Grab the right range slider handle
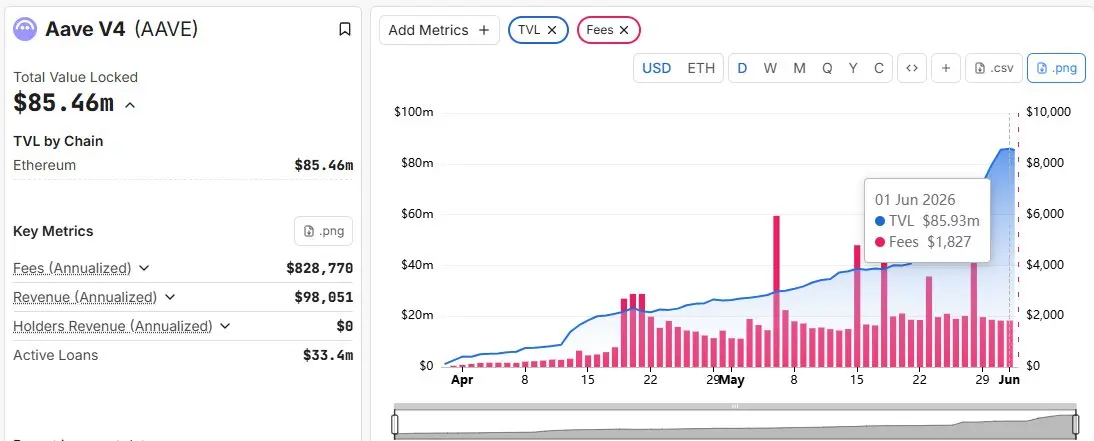This screenshot has width=1094, height=441. pos(1076,424)
